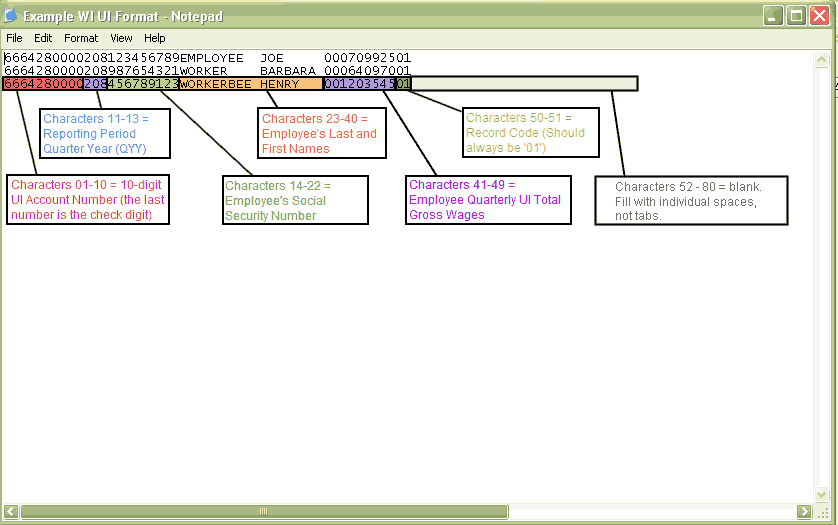Click the Notepad icon in title bar
The width and height of the screenshot is (838, 525).
pyautogui.click(x=12, y=16)
